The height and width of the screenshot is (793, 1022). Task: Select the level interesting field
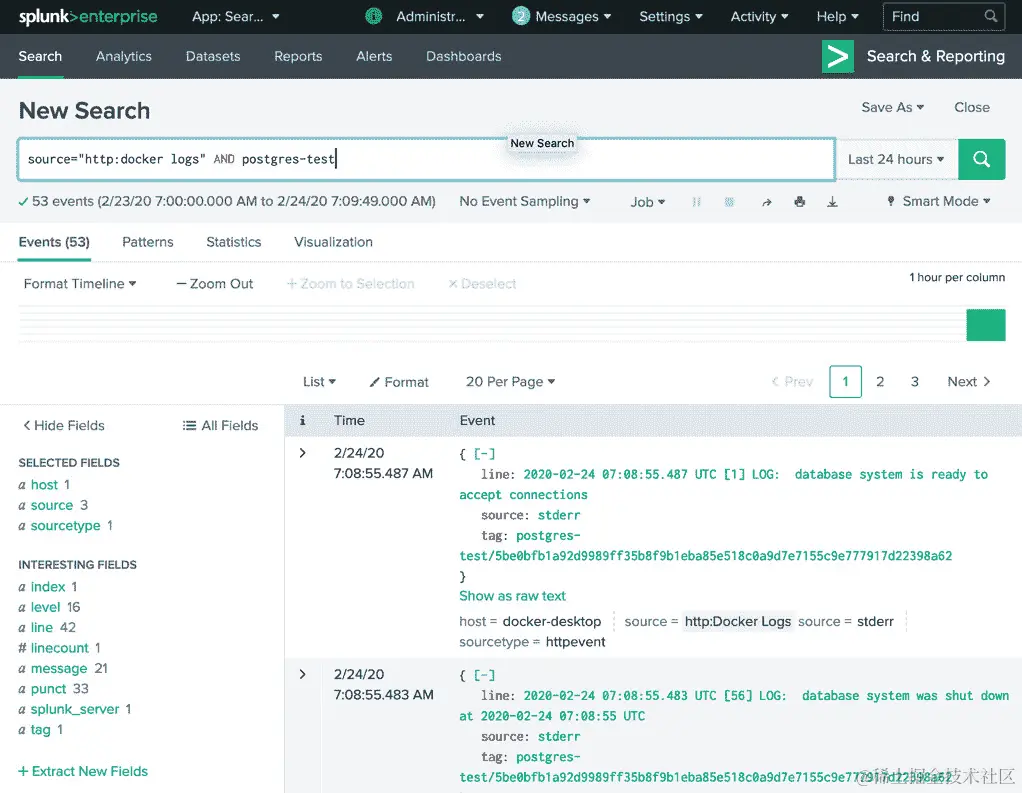click(x=45, y=607)
